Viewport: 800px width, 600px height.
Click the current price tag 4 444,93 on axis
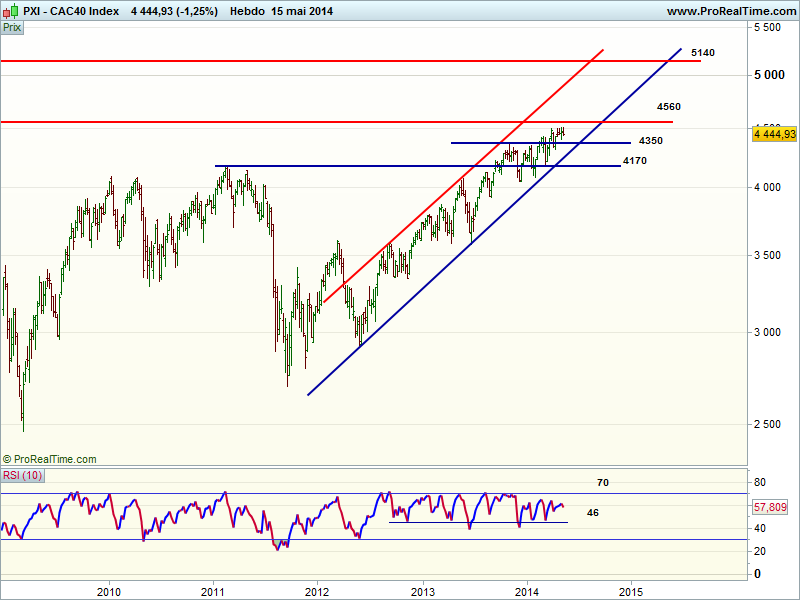pyautogui.click(x=773, y=133)
